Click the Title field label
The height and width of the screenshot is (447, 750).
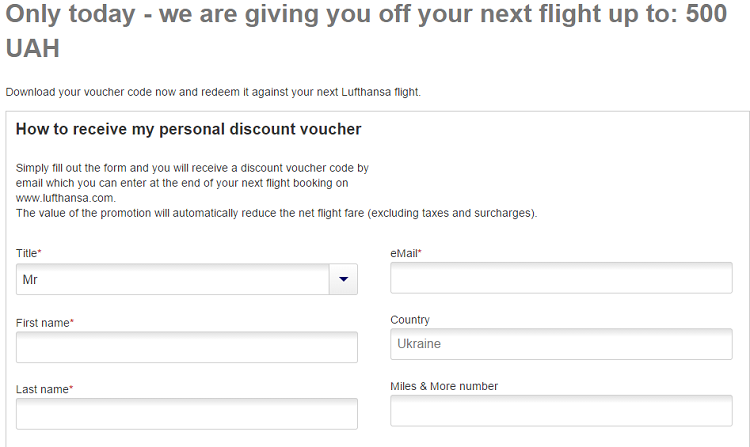coord(28,254)
